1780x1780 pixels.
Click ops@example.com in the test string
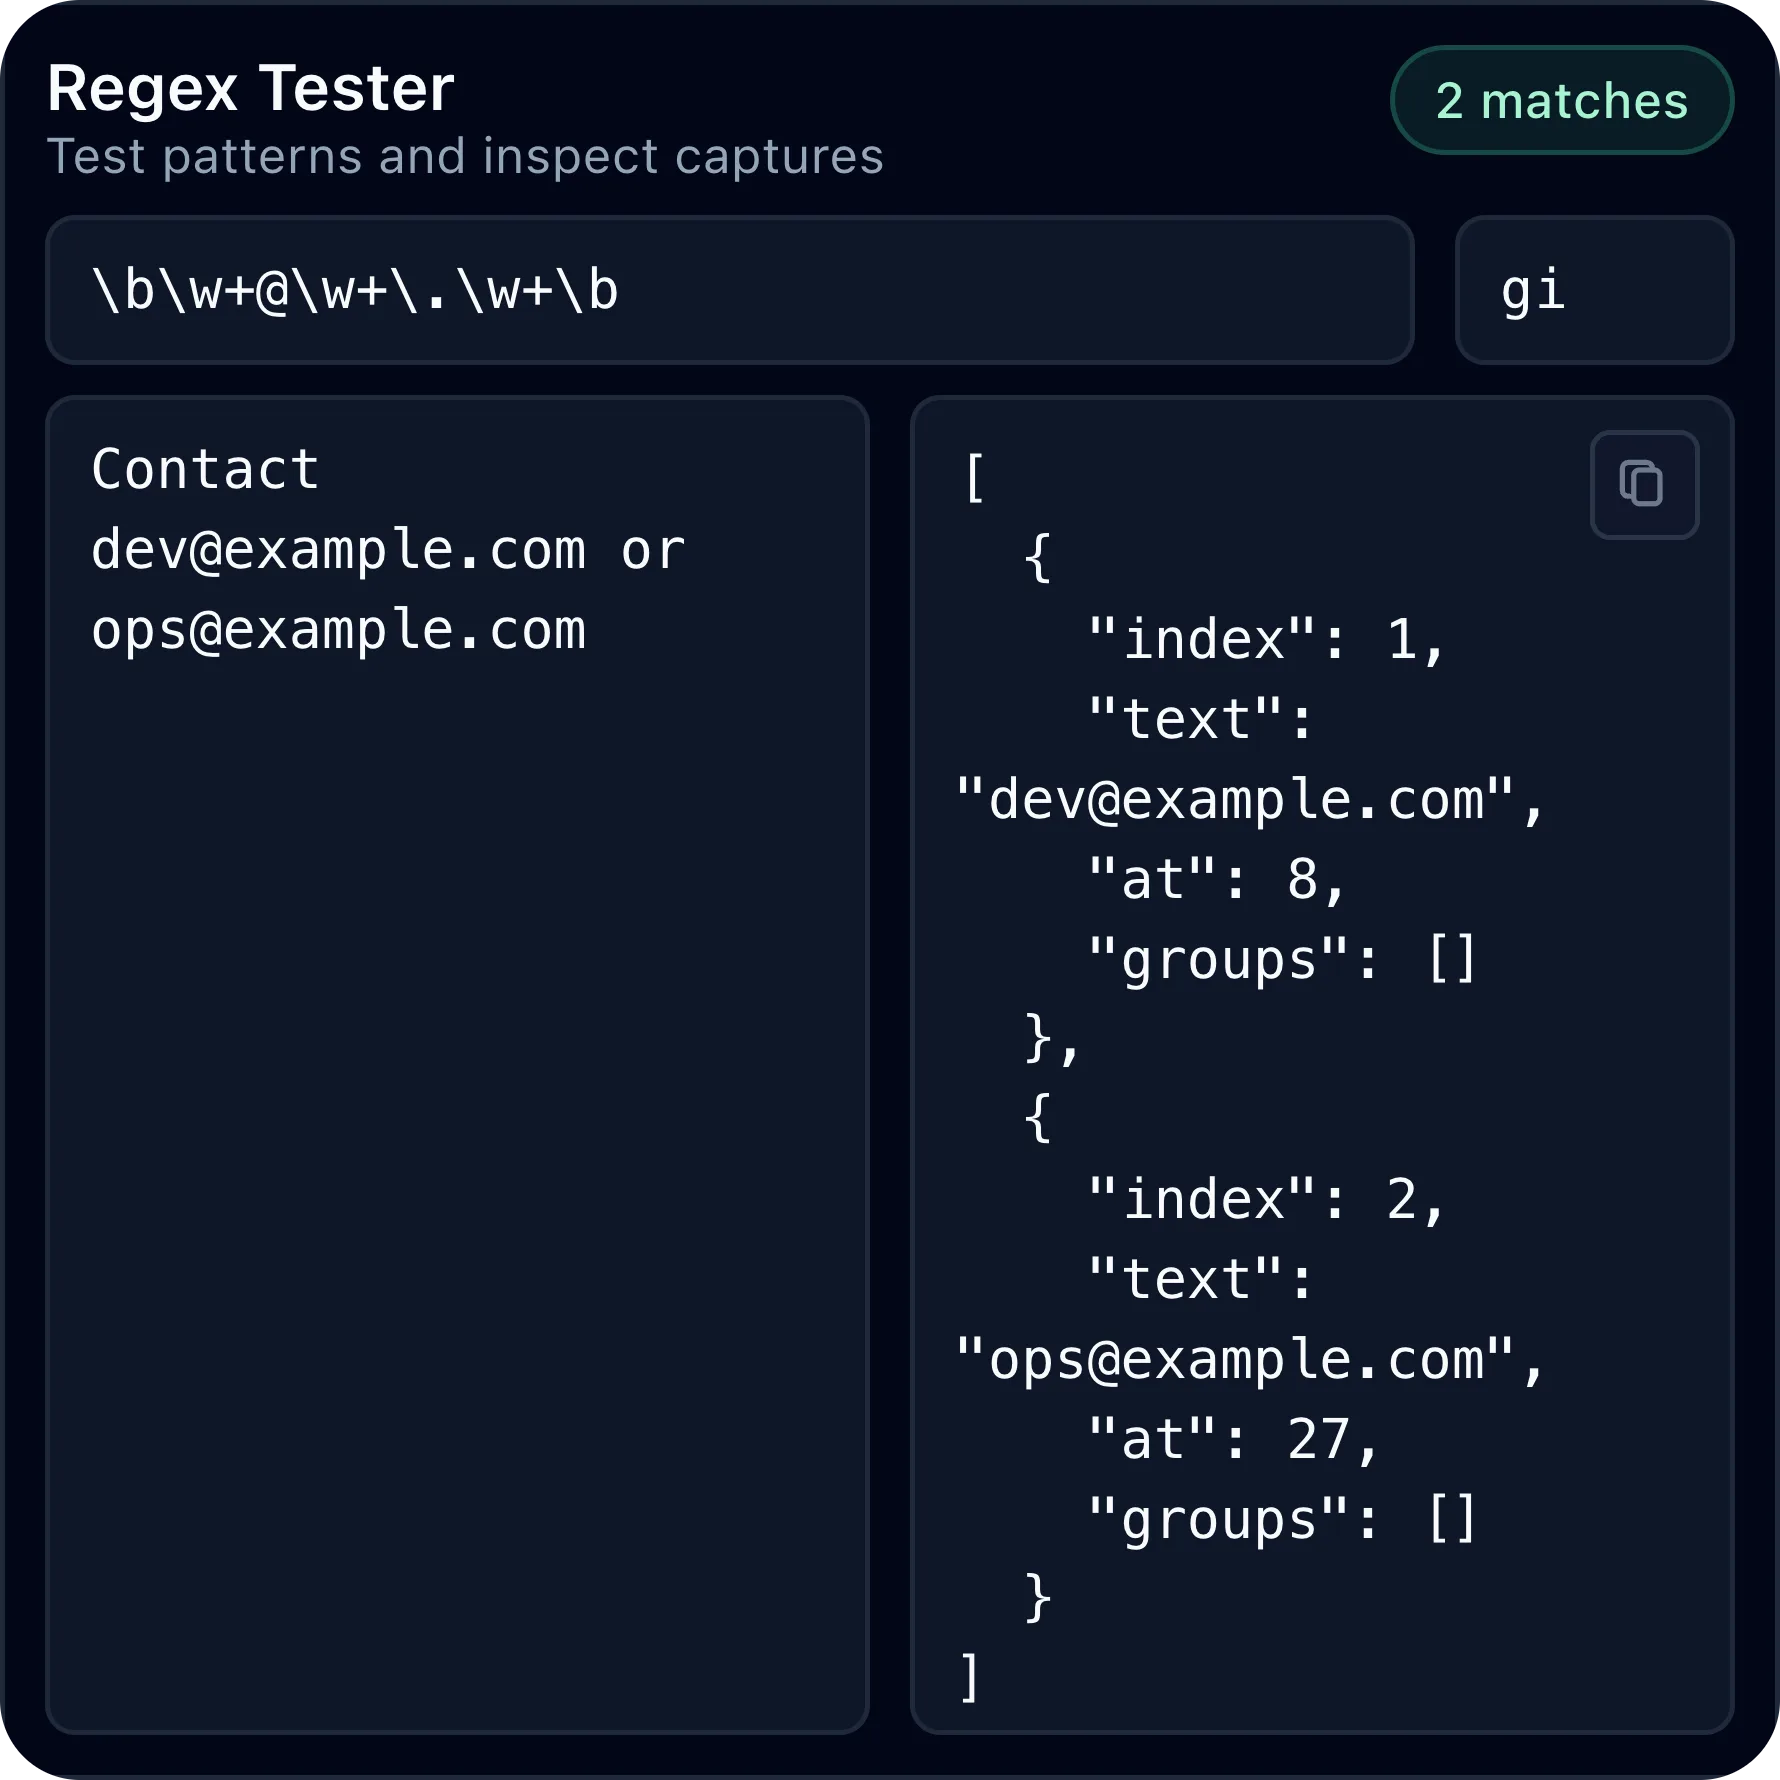[338, 631]
